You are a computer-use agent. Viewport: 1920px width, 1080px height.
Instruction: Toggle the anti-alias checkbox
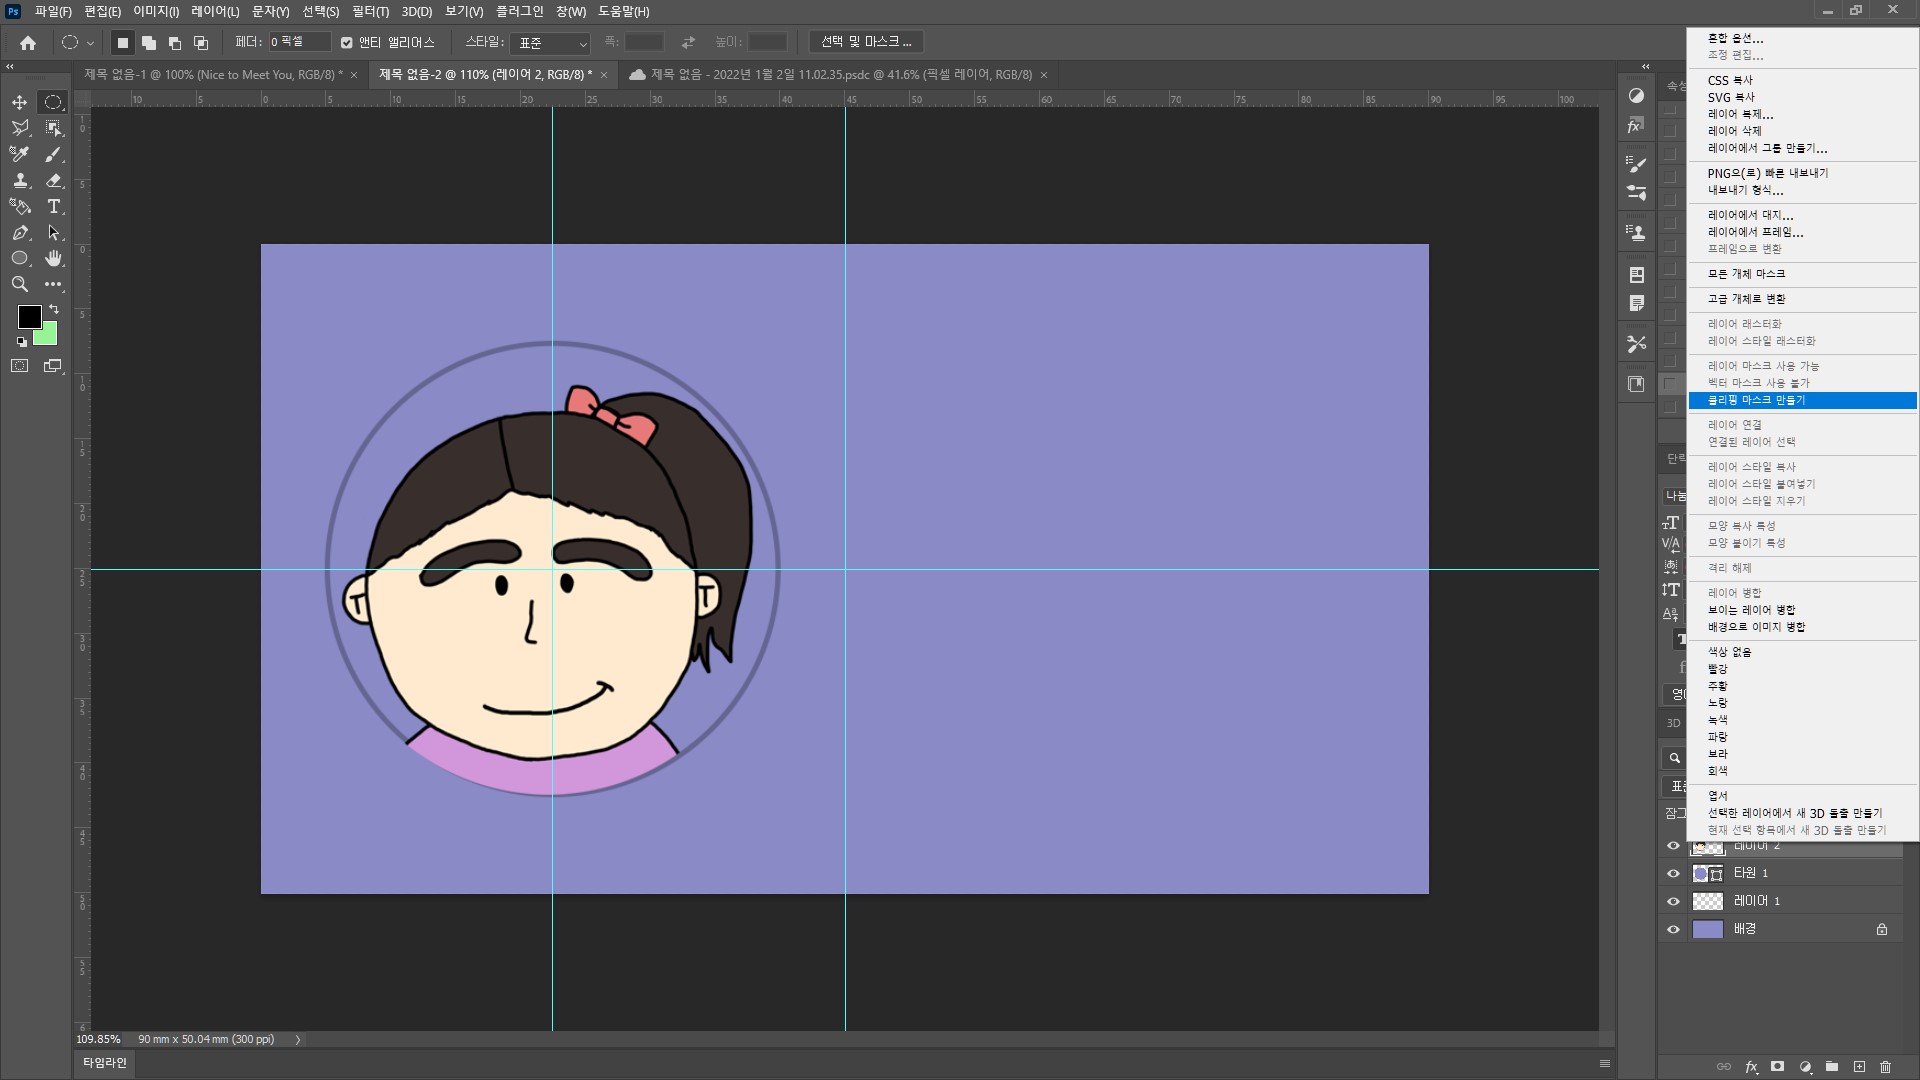[347, 42]
